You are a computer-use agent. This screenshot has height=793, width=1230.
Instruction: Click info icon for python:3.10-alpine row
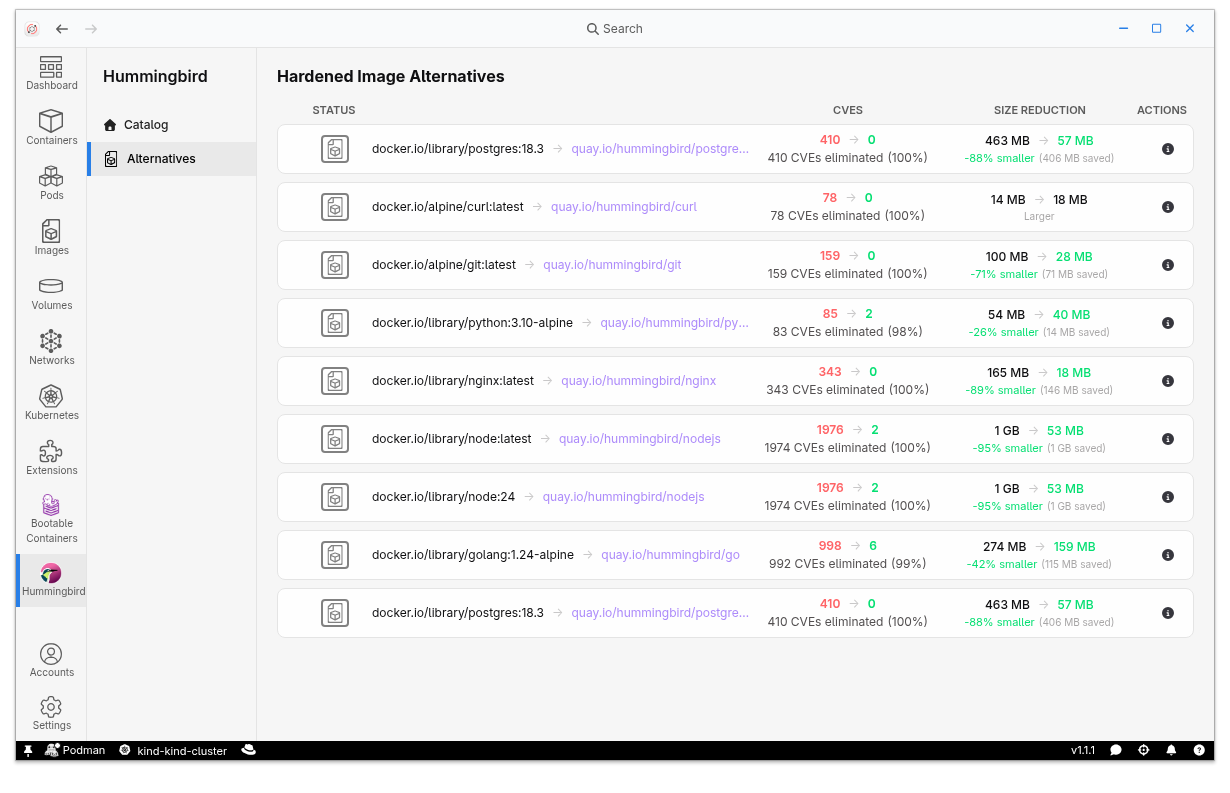tap(1167, 323)
